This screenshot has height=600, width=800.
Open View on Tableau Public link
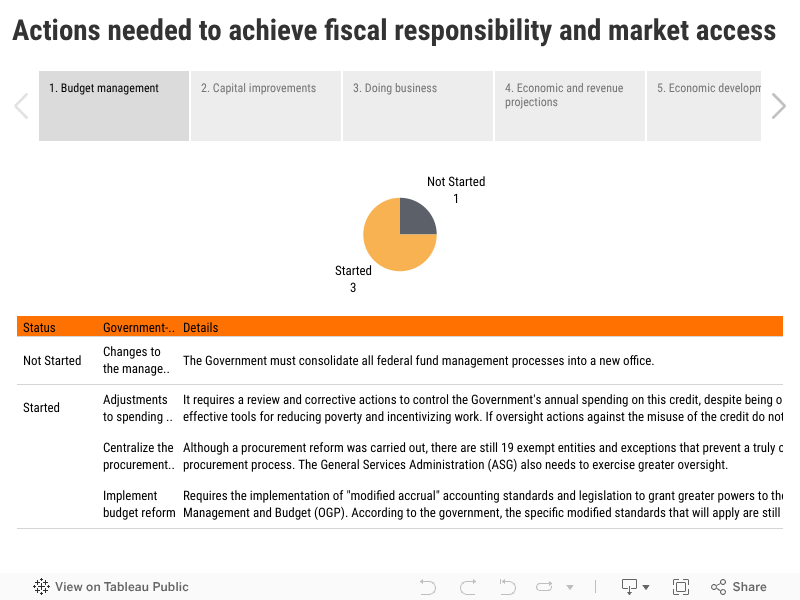pos(121,587)
